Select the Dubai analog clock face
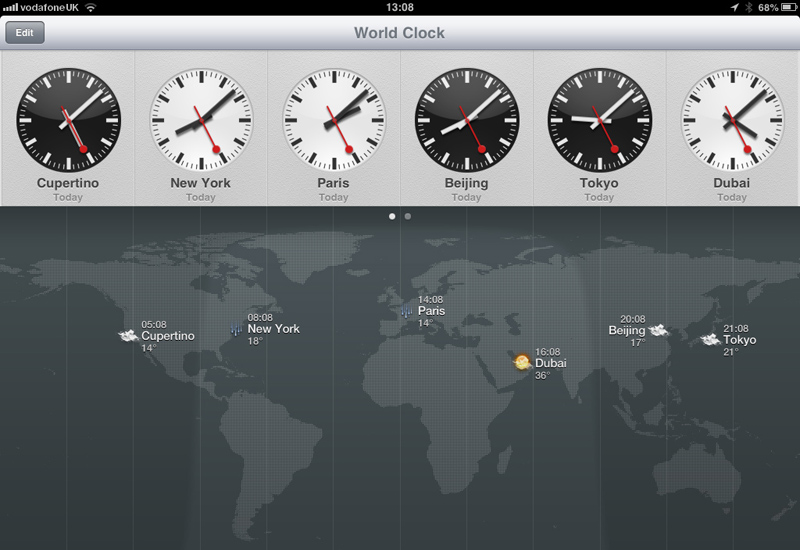The height and width of the screenshot is (550, 800). click(x=732, y=120)
